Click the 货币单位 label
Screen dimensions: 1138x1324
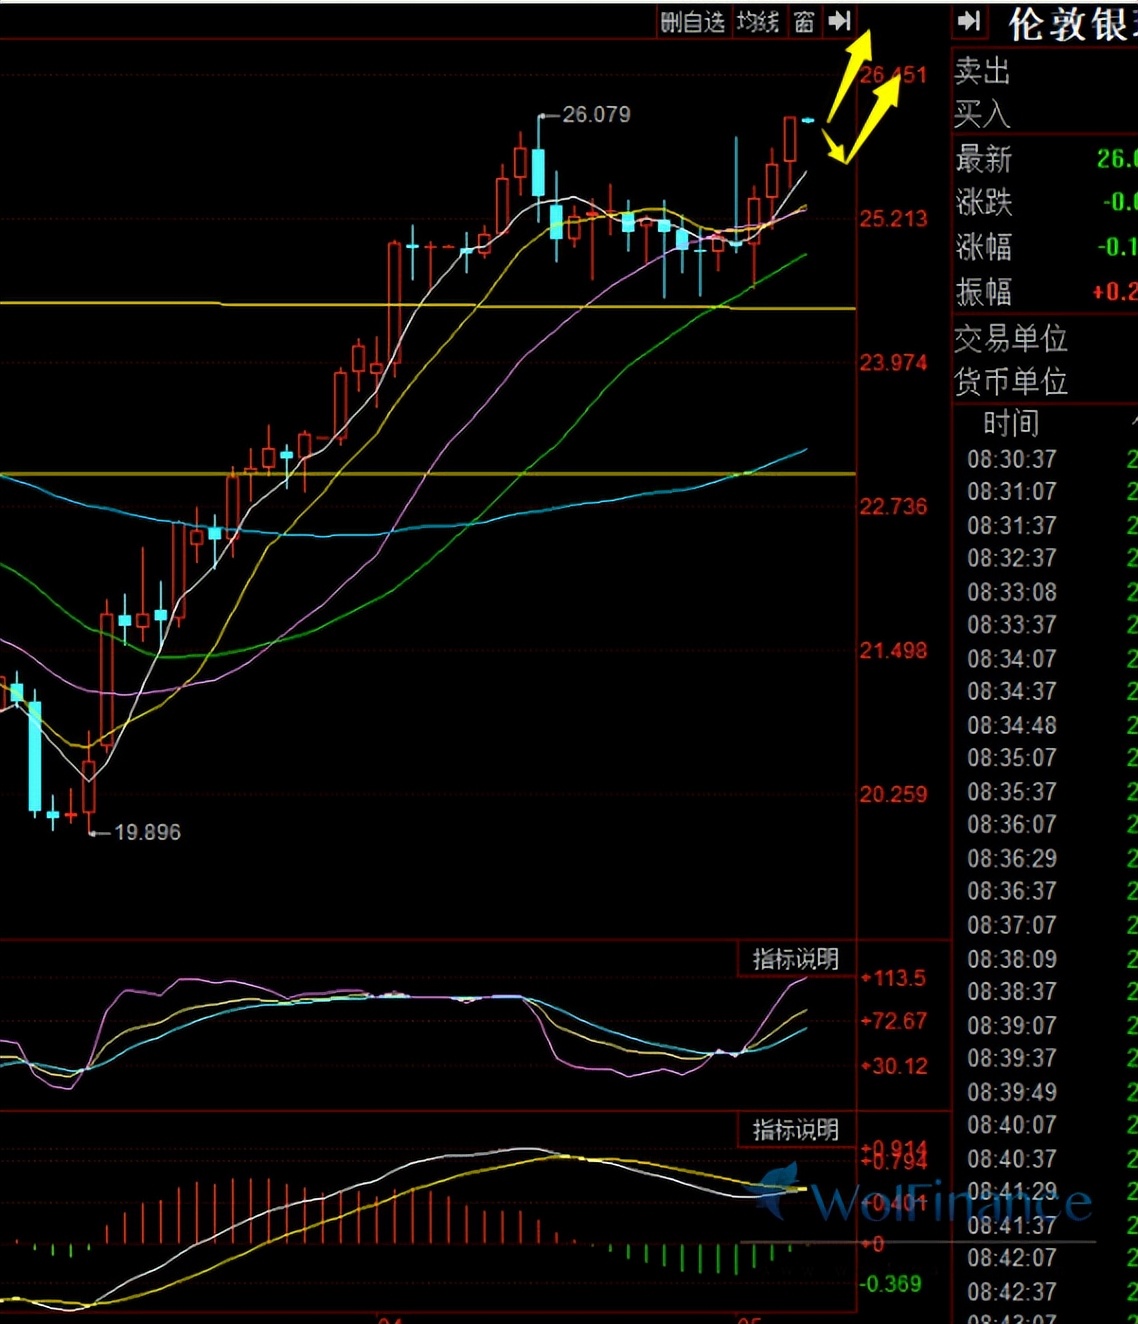coord(1010,381)
